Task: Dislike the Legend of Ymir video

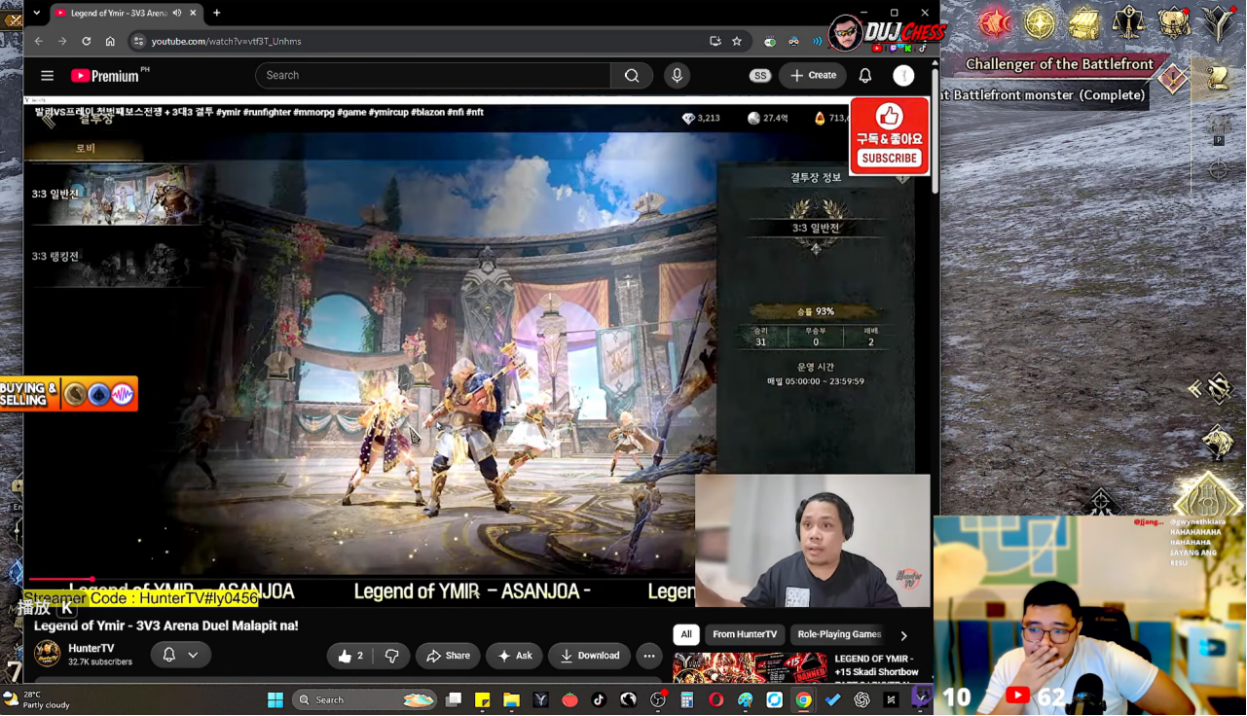Action: pos(392,656)
